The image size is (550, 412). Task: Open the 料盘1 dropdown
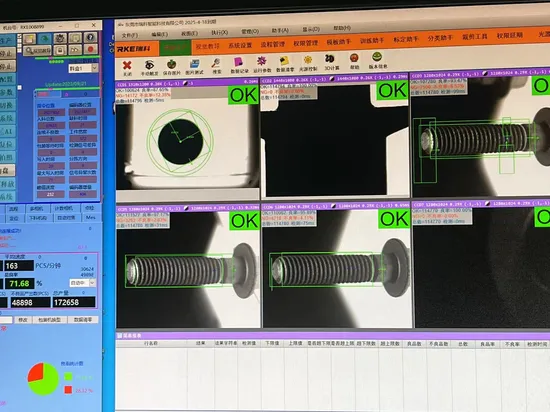[x=83, y=68]
